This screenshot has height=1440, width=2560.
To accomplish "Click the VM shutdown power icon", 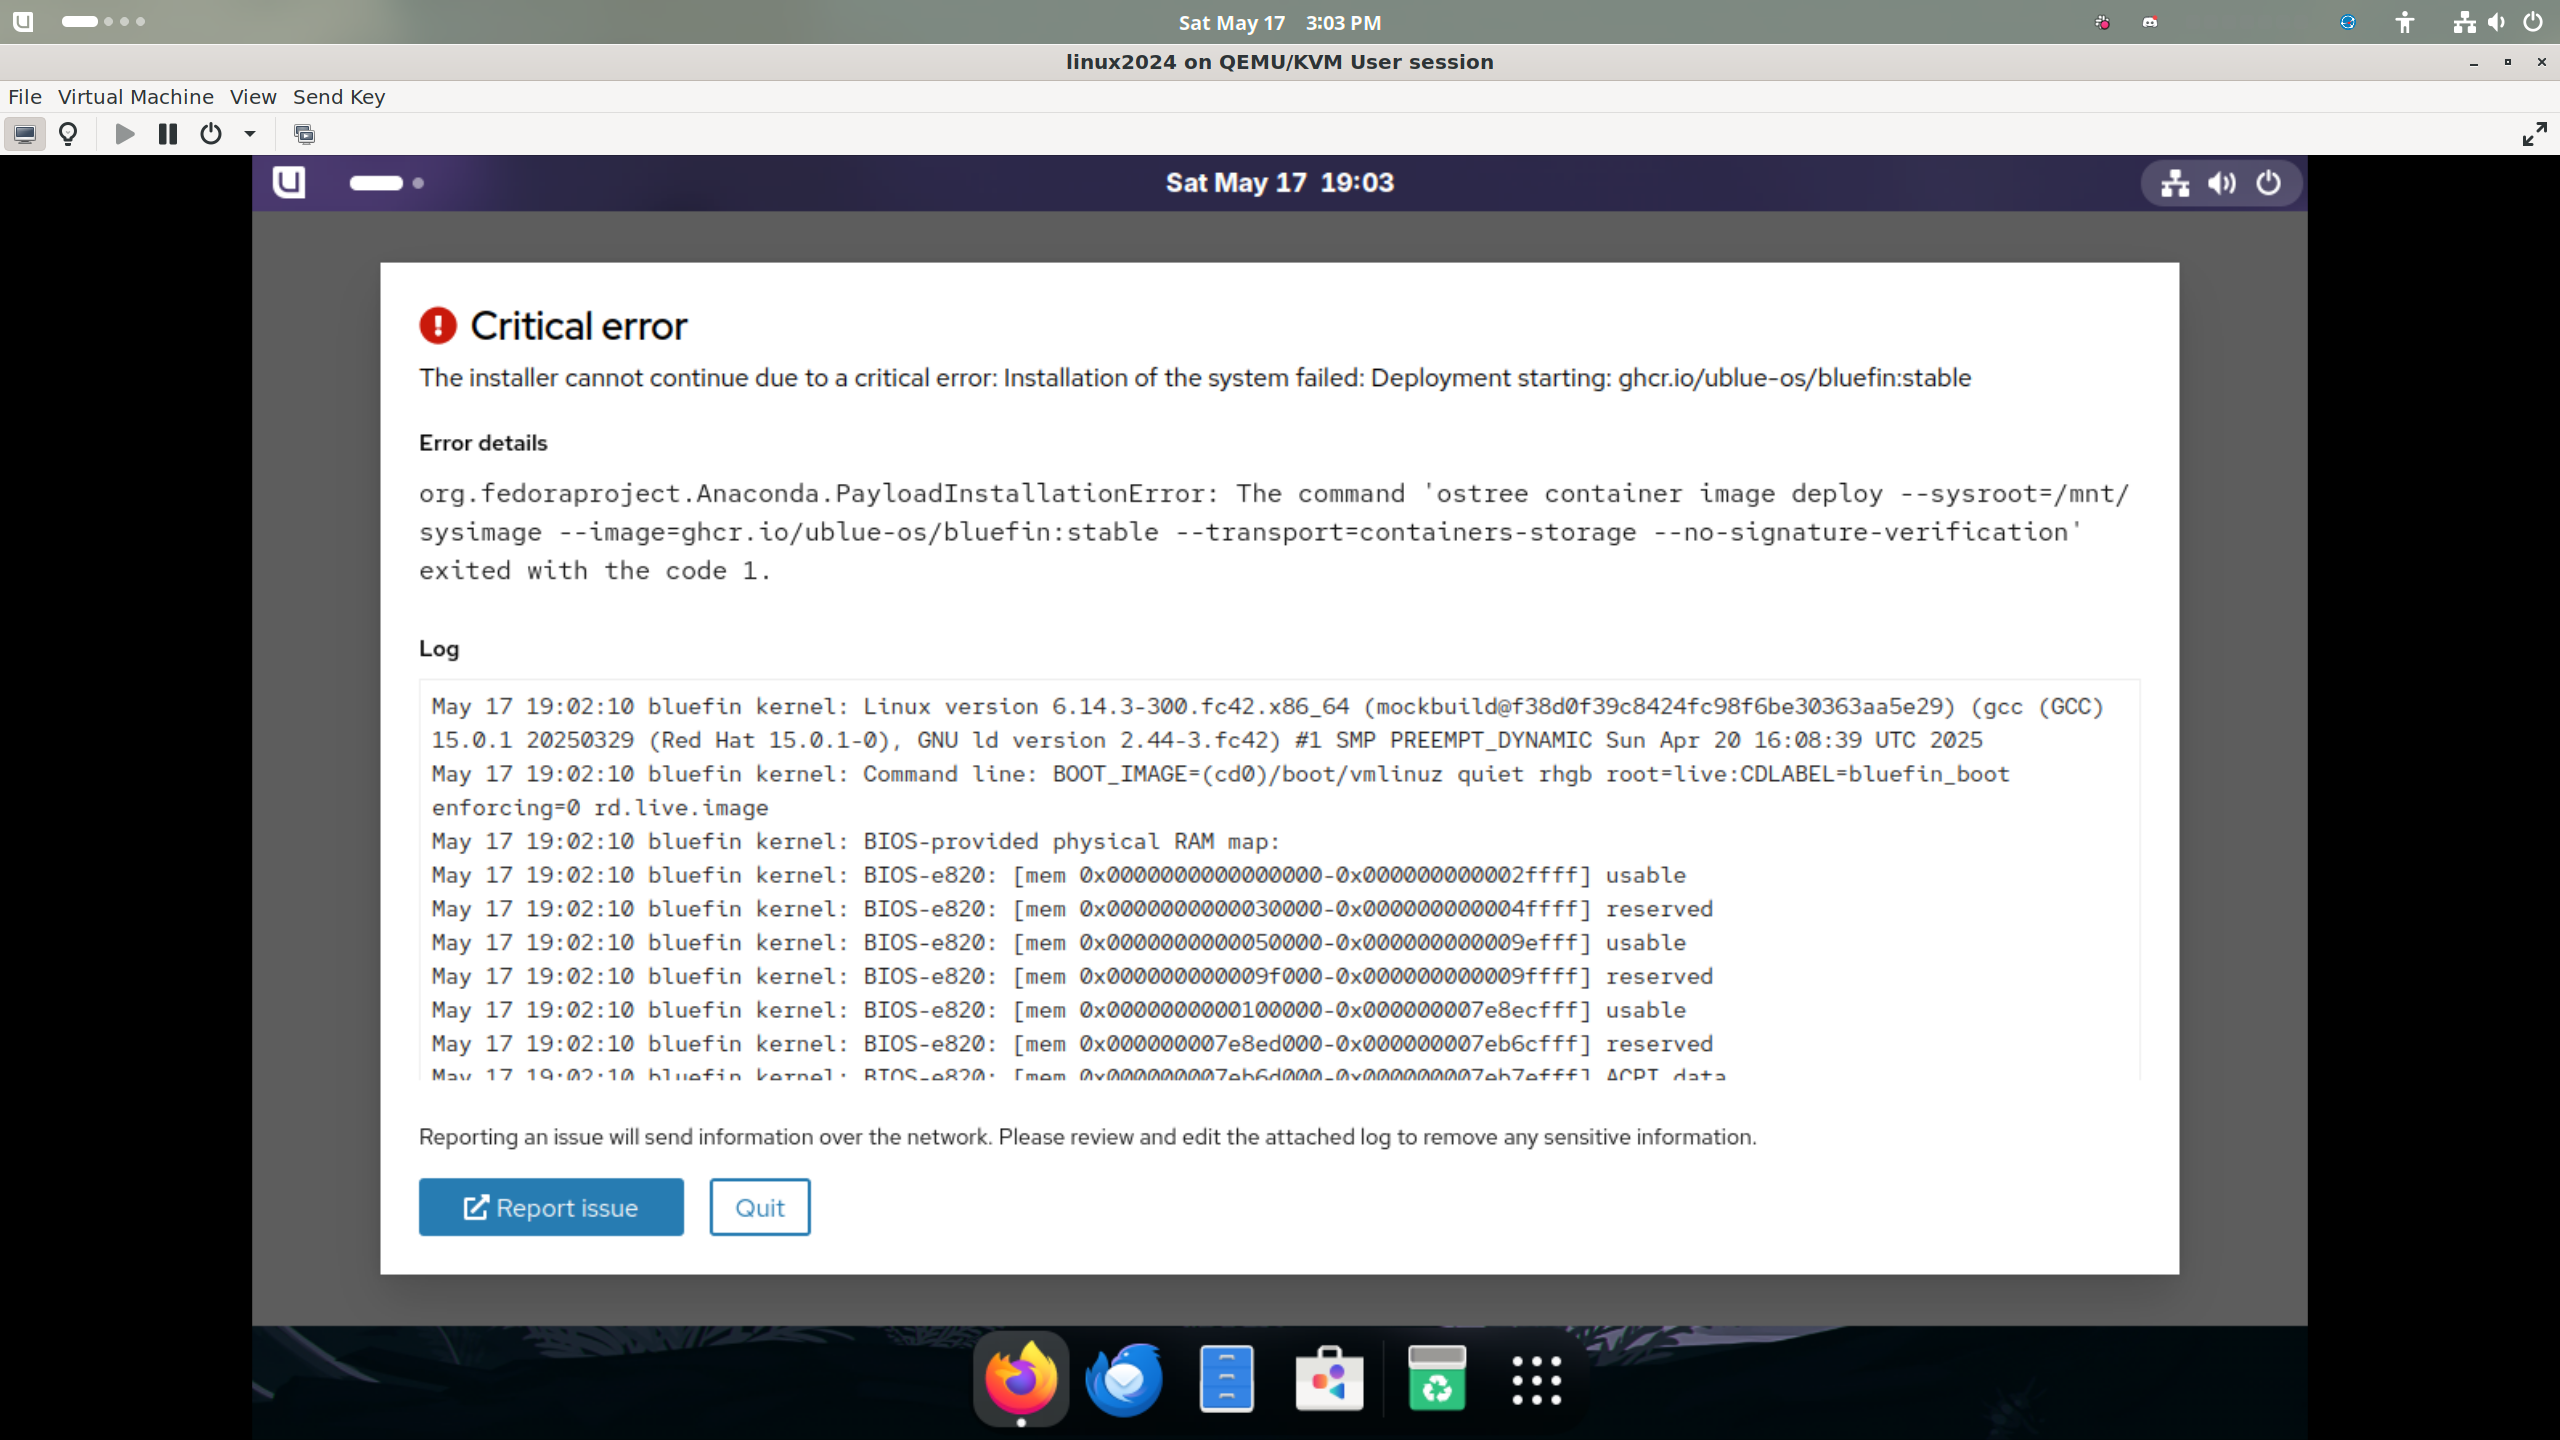I will (x=211, y=134).
